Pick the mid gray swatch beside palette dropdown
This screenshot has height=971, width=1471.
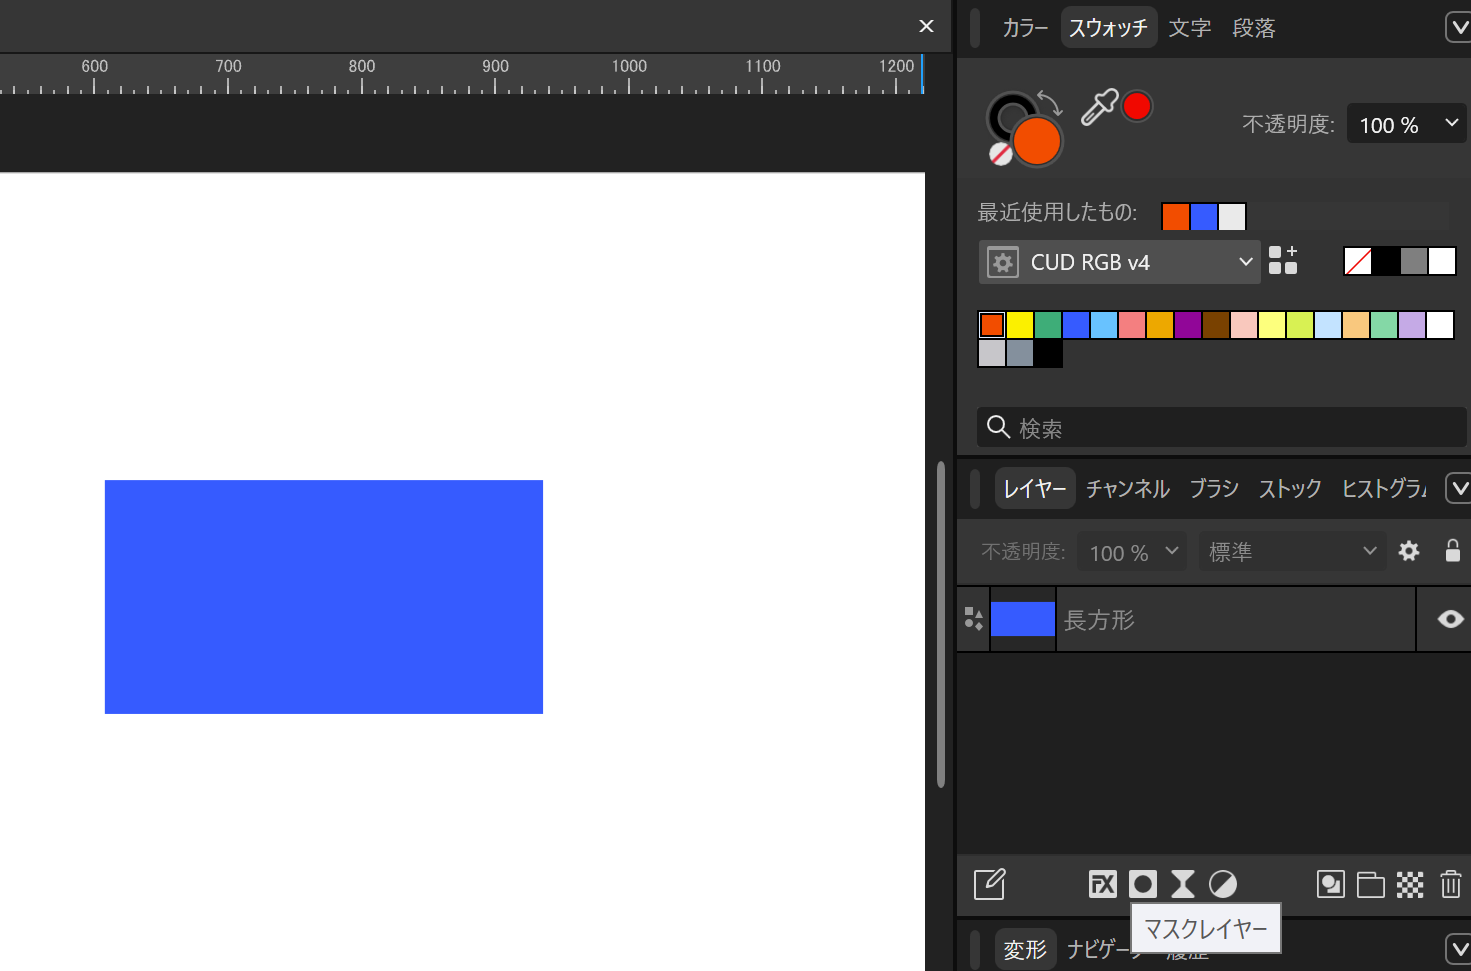click(x=1414, y=261)
